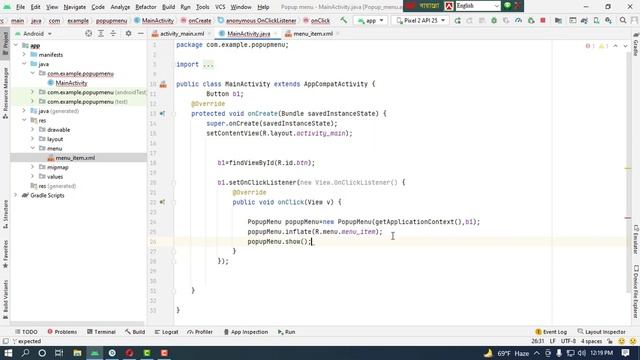Open the Profile app gauge icon
Viewport: 640px width, 360px height.
tap(518, 20)
